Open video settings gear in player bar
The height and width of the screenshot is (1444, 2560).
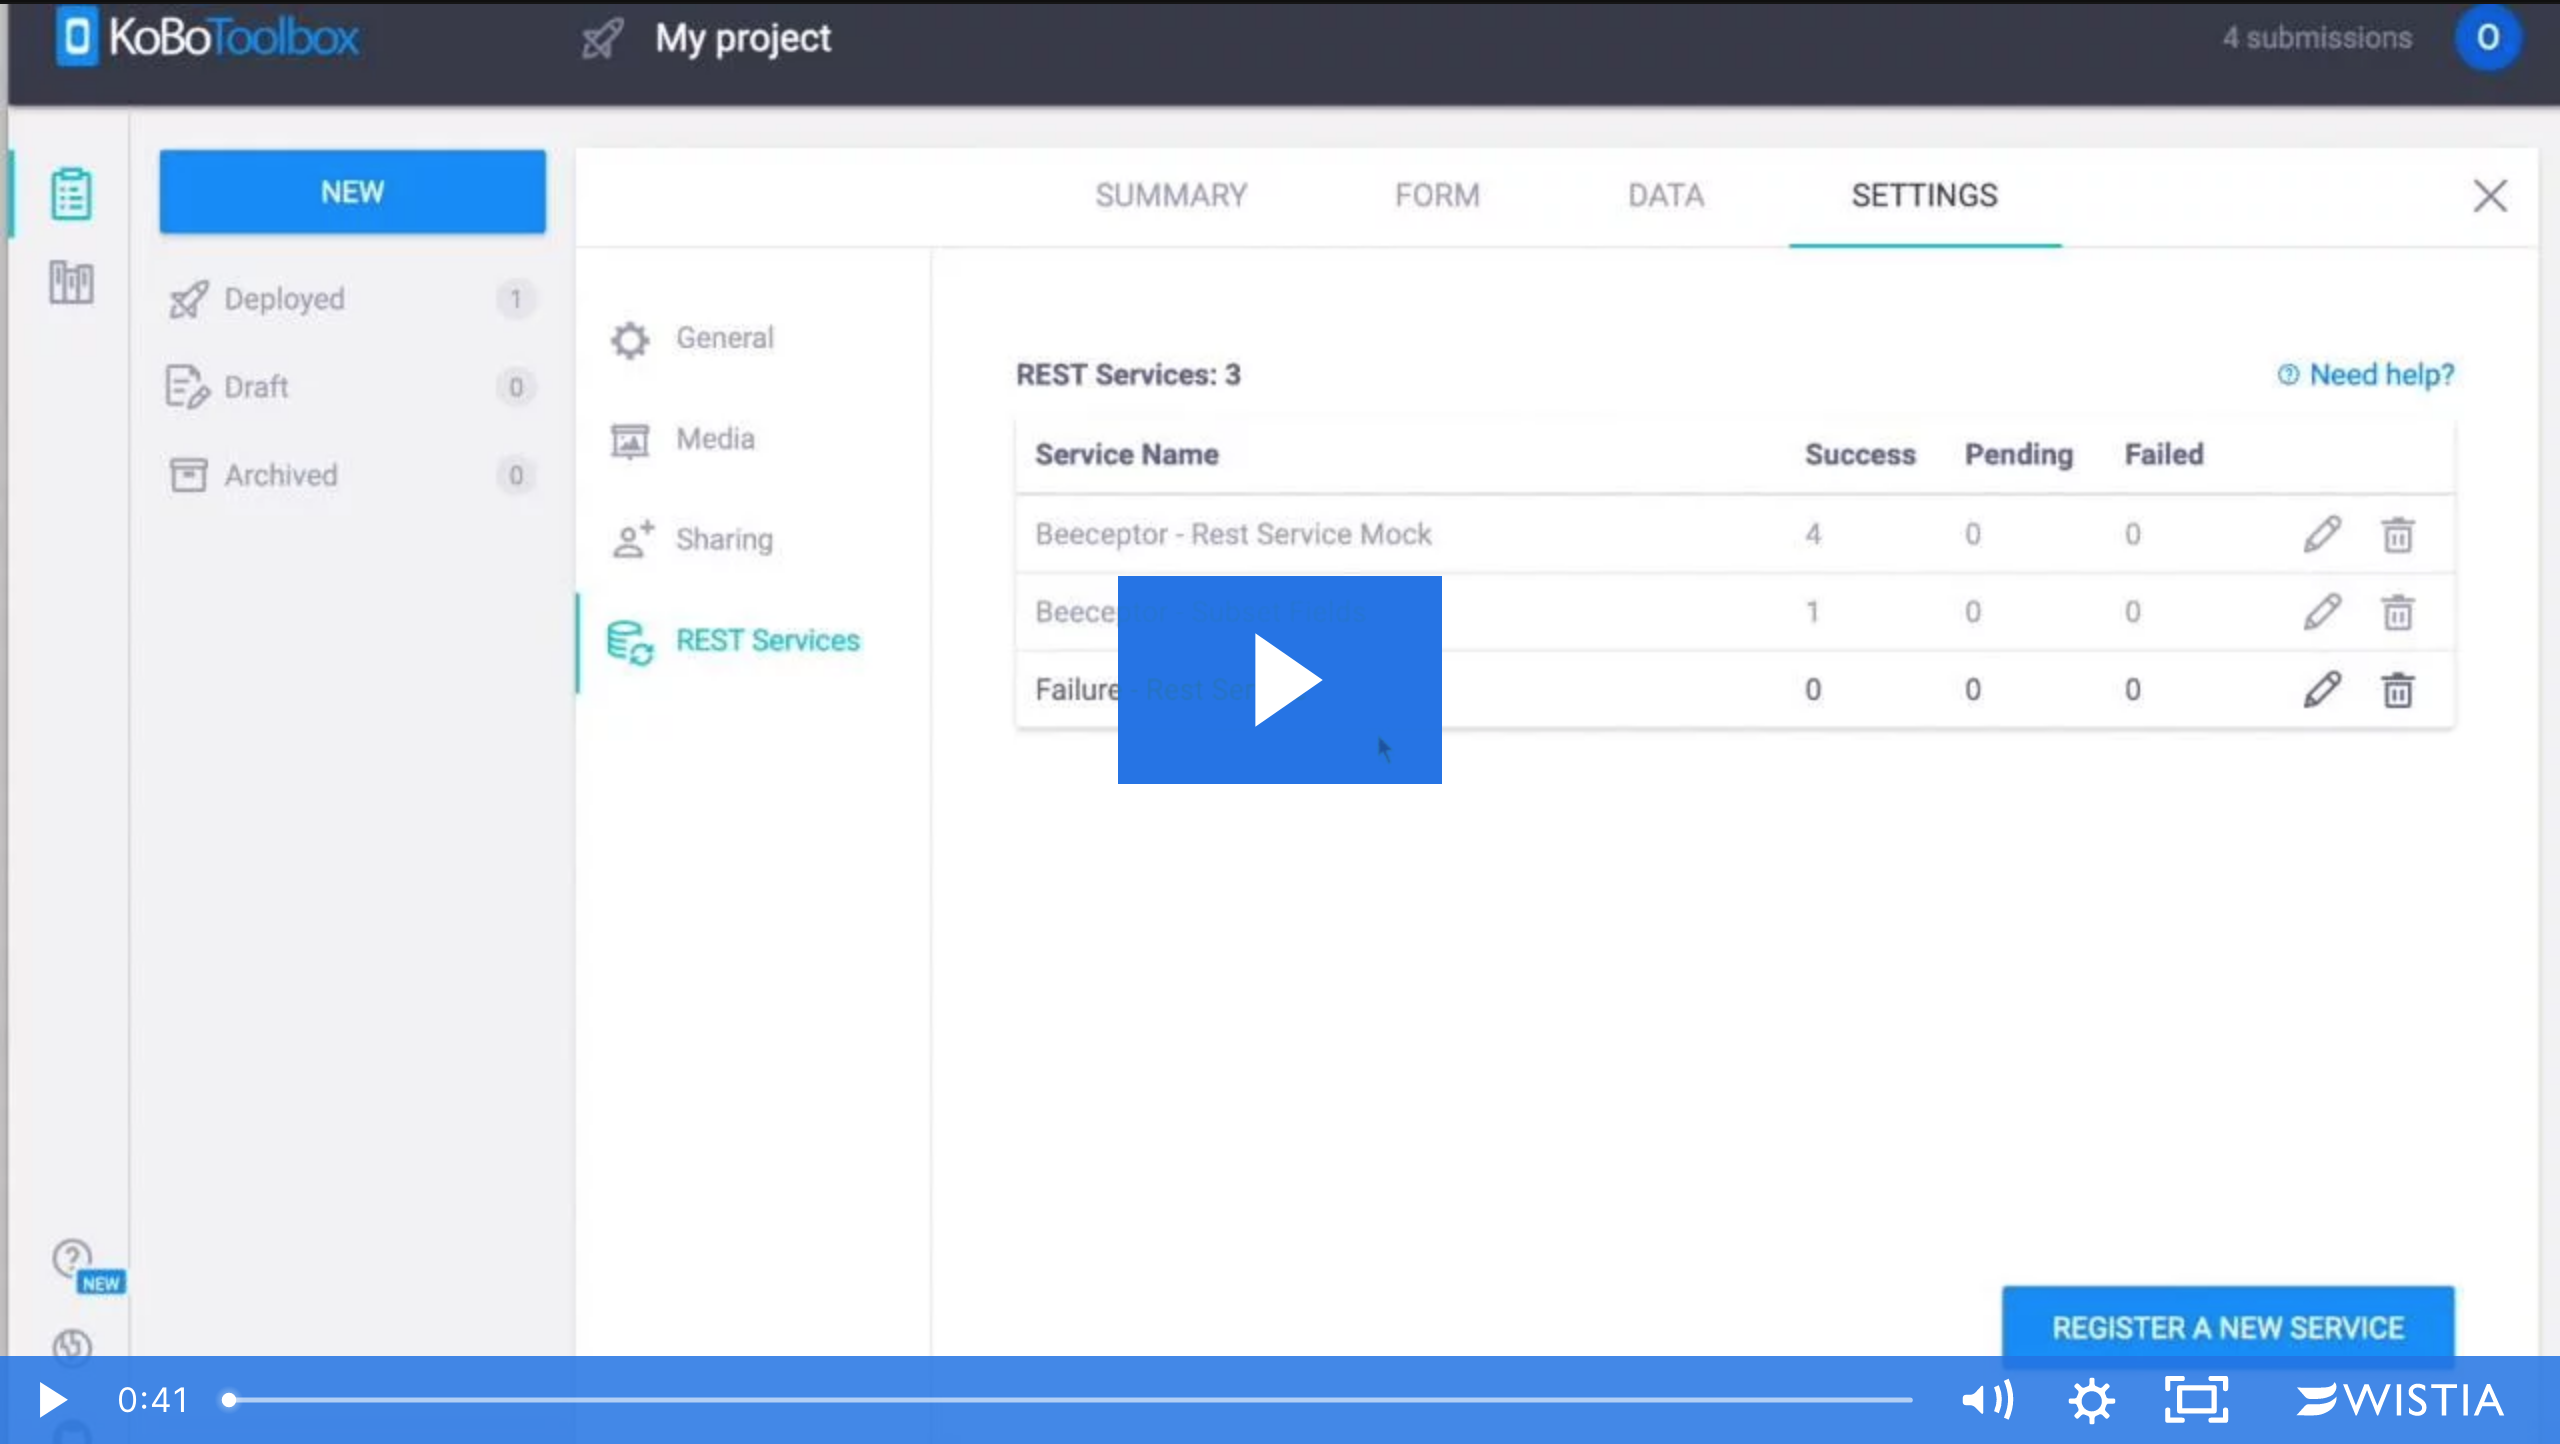click(2091, 1400)
